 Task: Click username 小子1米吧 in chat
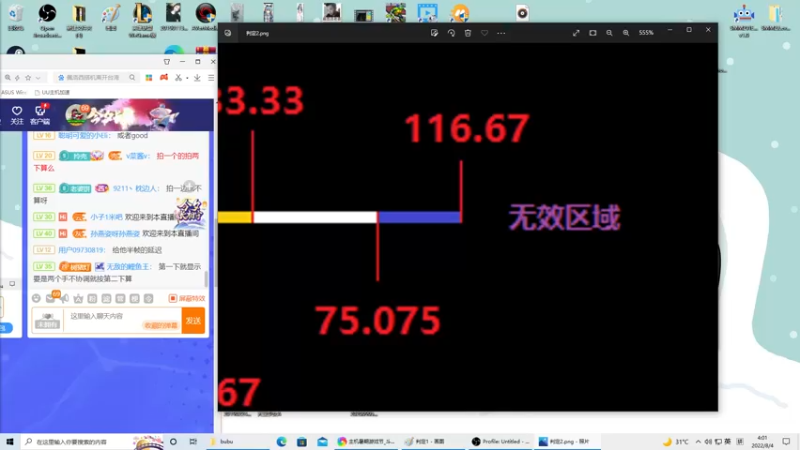pos(106,217)
